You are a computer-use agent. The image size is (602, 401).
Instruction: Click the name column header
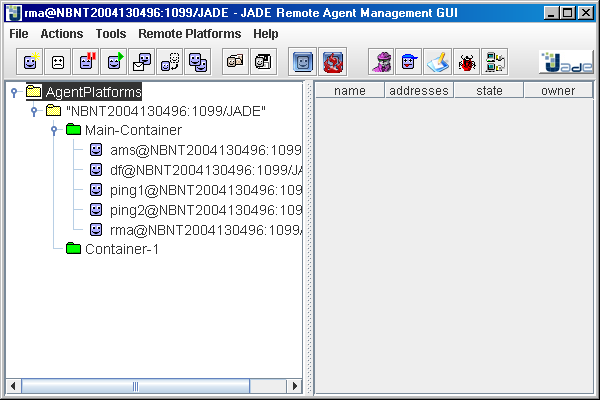350,91
